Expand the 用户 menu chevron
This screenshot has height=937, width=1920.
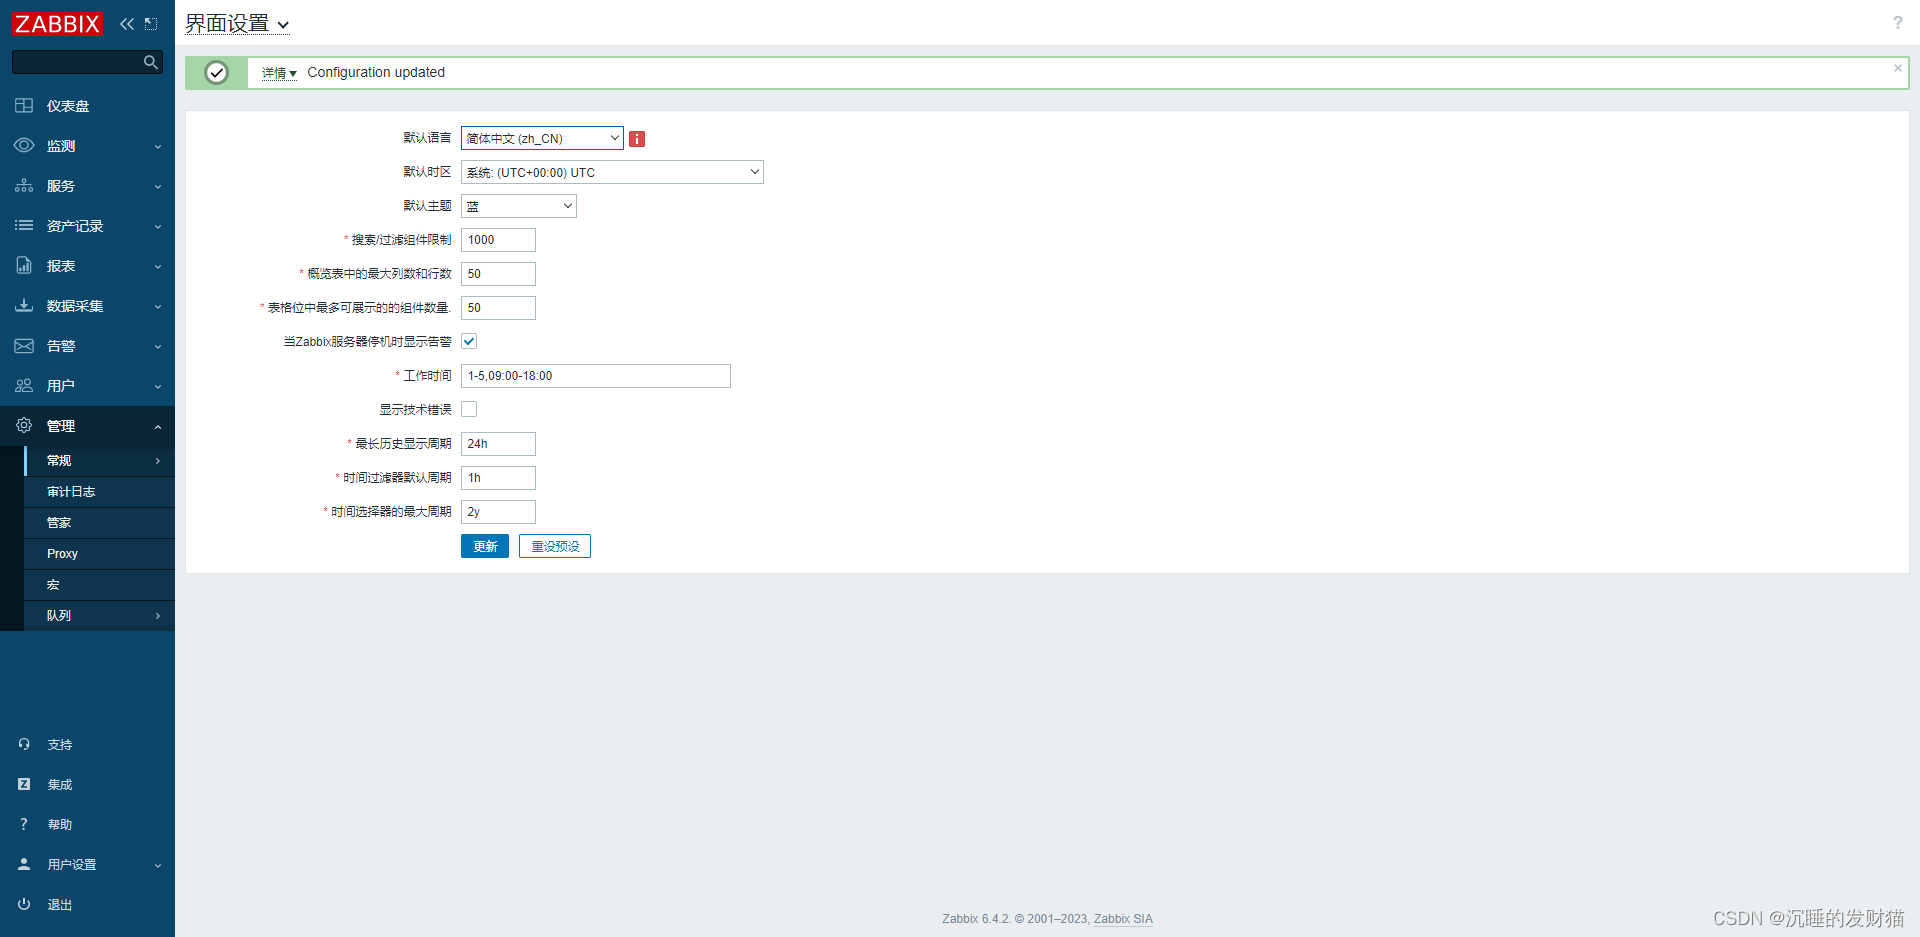(x=158, y=387)
